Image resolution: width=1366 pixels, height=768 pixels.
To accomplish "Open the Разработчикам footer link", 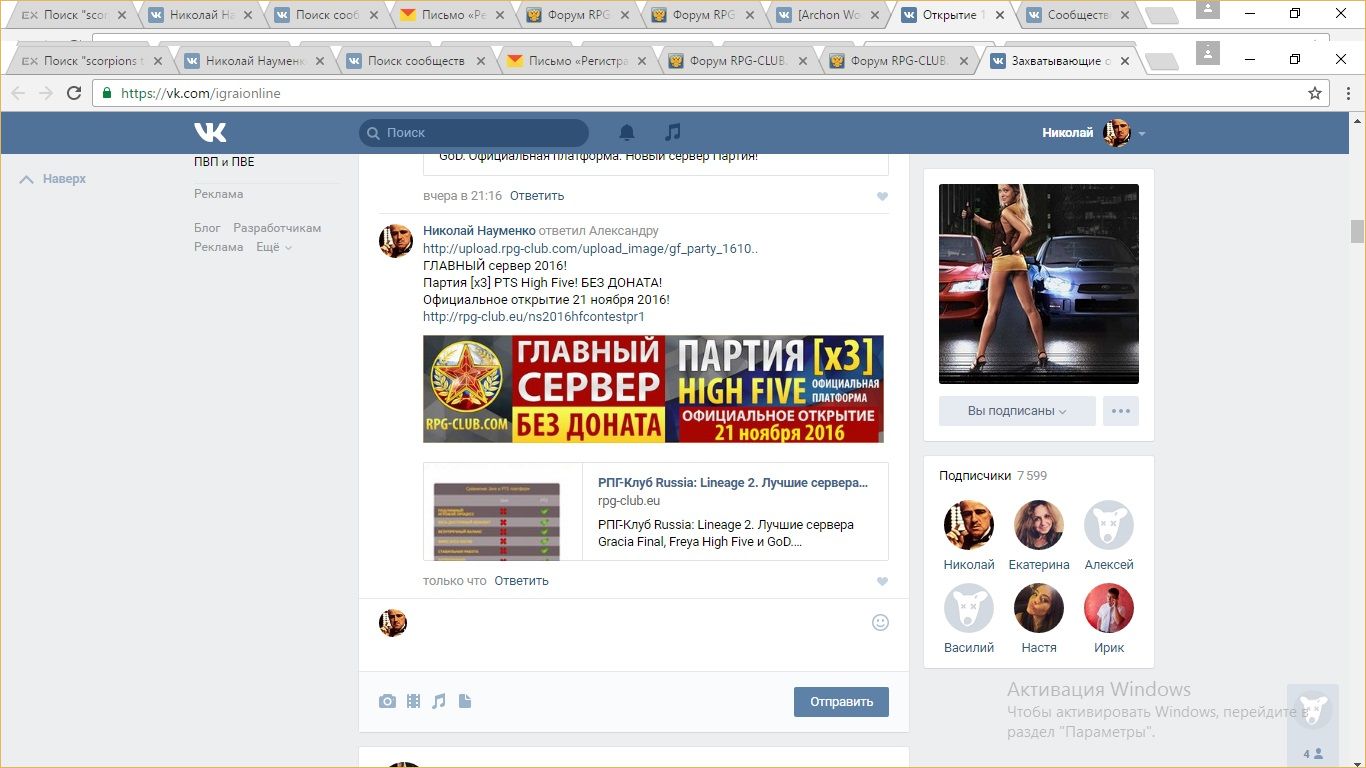I will coord(277,228).
